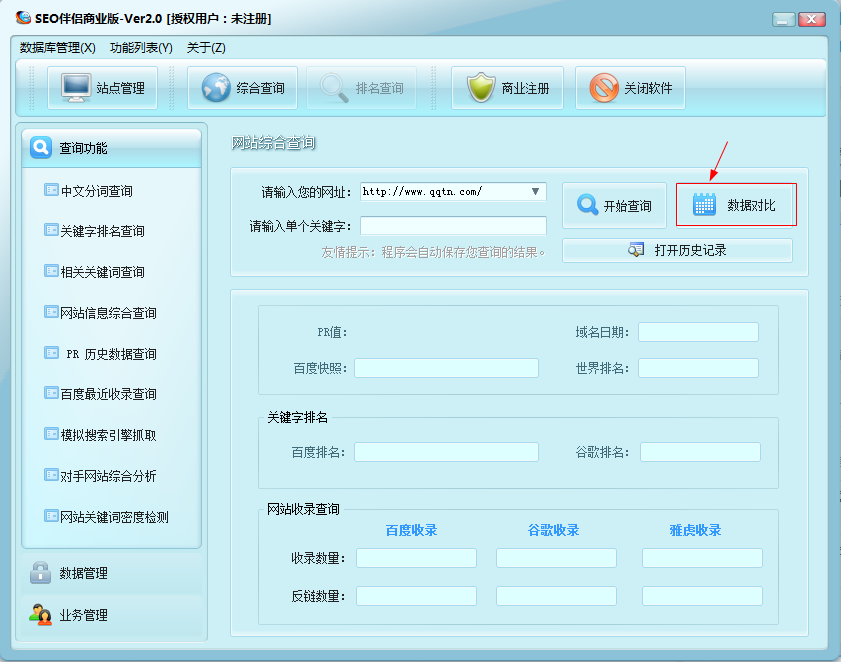
Task: Click icon beside 网站关键词密度检测
Action: point(51,516)
